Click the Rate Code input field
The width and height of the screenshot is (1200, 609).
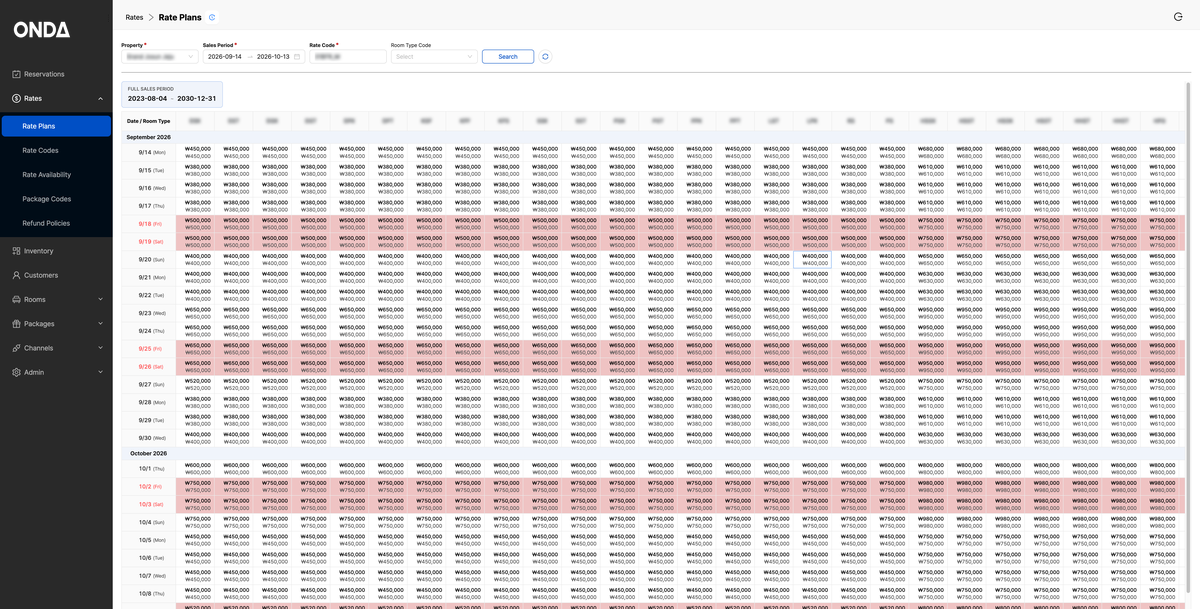click(x=347, y=57)
